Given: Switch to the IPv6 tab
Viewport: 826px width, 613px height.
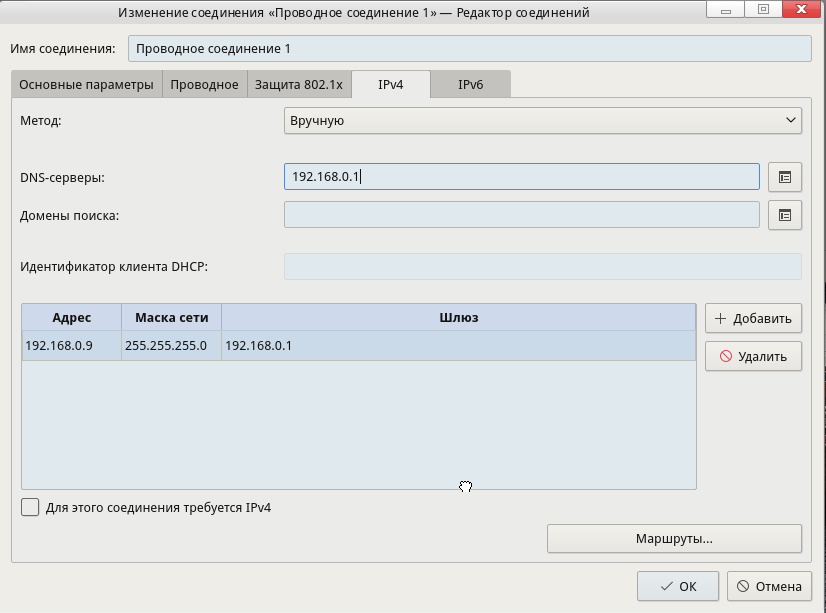Looking at the screenshot, I should point(470,85).
